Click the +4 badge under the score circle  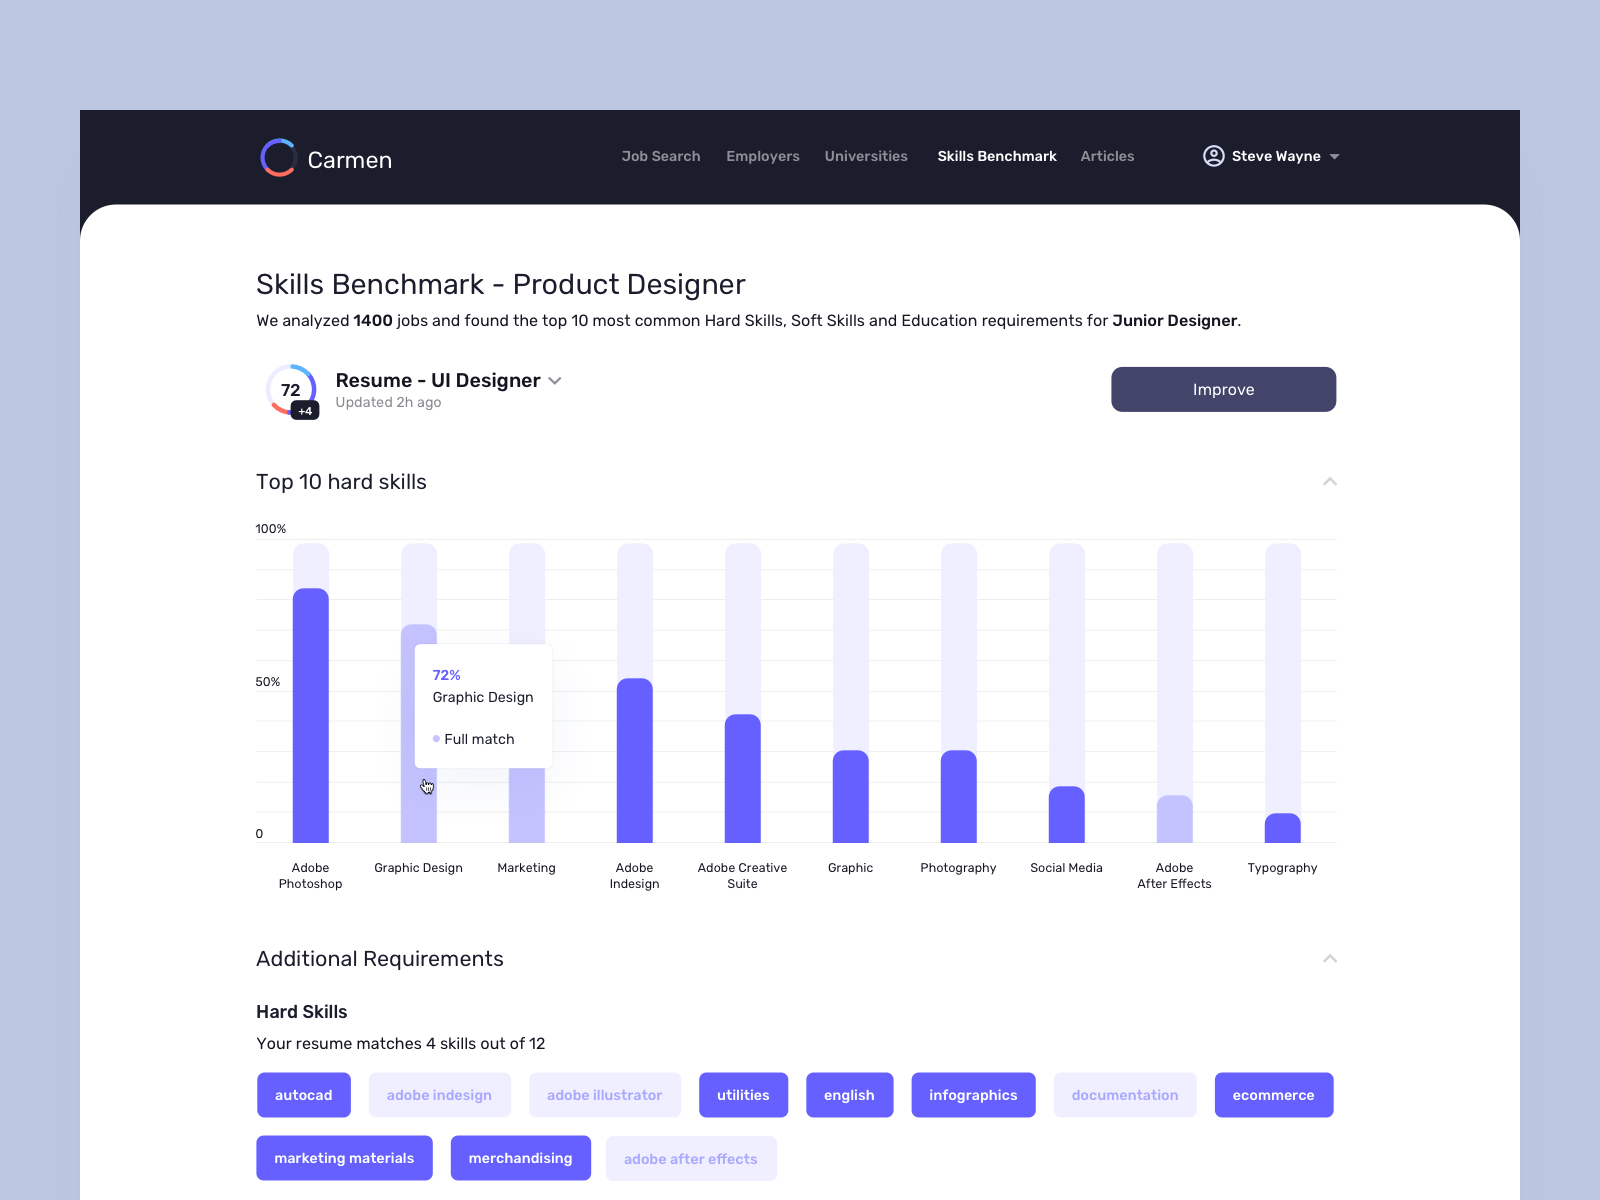[x=305, y=410]
